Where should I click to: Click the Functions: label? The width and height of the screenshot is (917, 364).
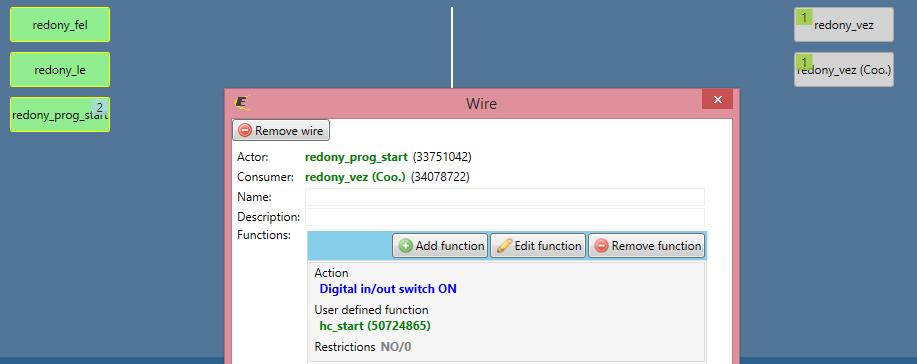(264, 235)
